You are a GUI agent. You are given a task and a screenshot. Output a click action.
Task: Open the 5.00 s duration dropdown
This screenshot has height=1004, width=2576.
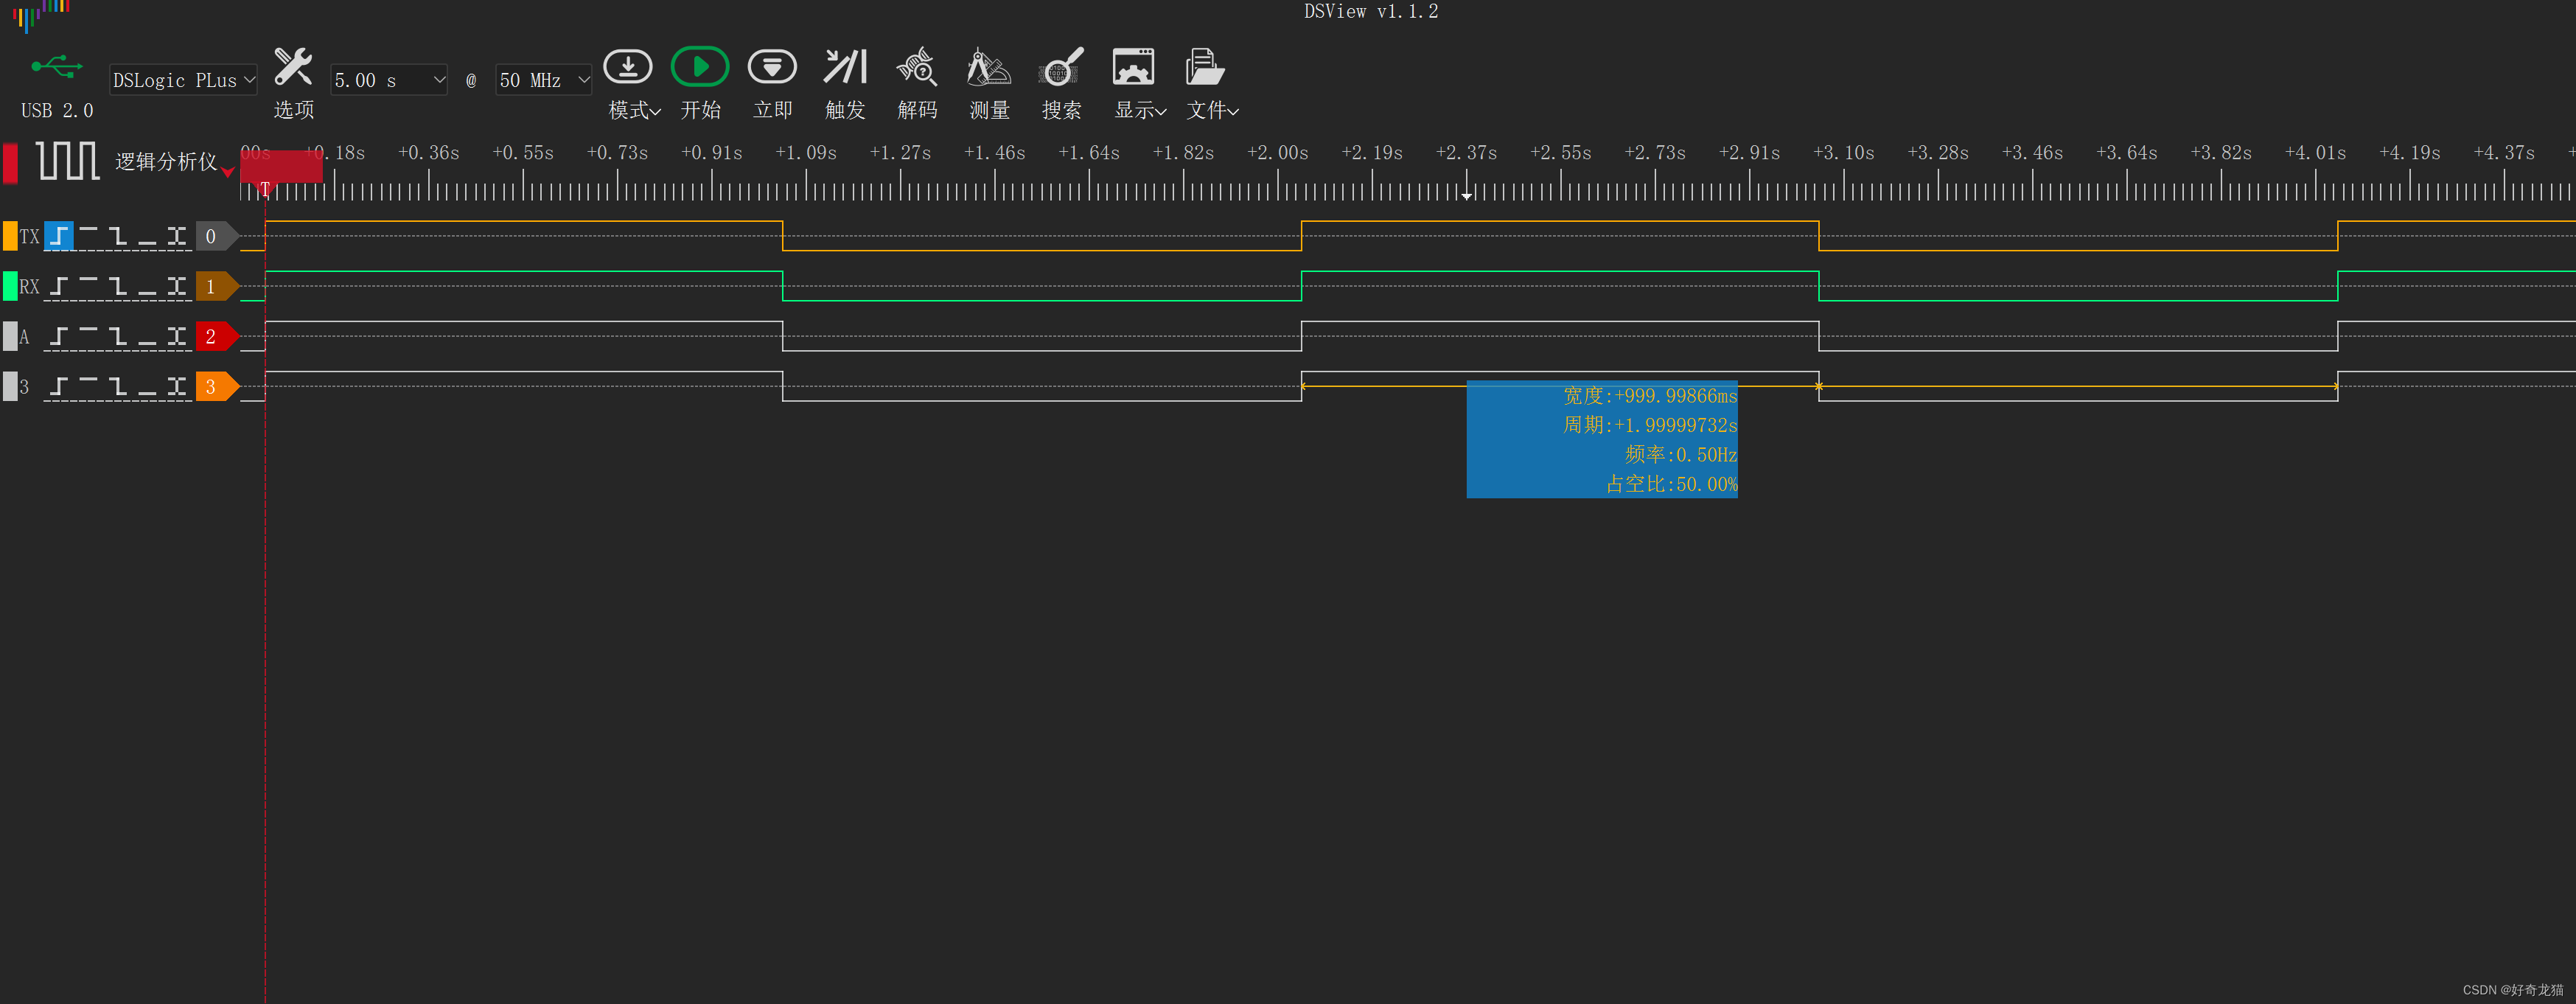click(x=389, y=80)
